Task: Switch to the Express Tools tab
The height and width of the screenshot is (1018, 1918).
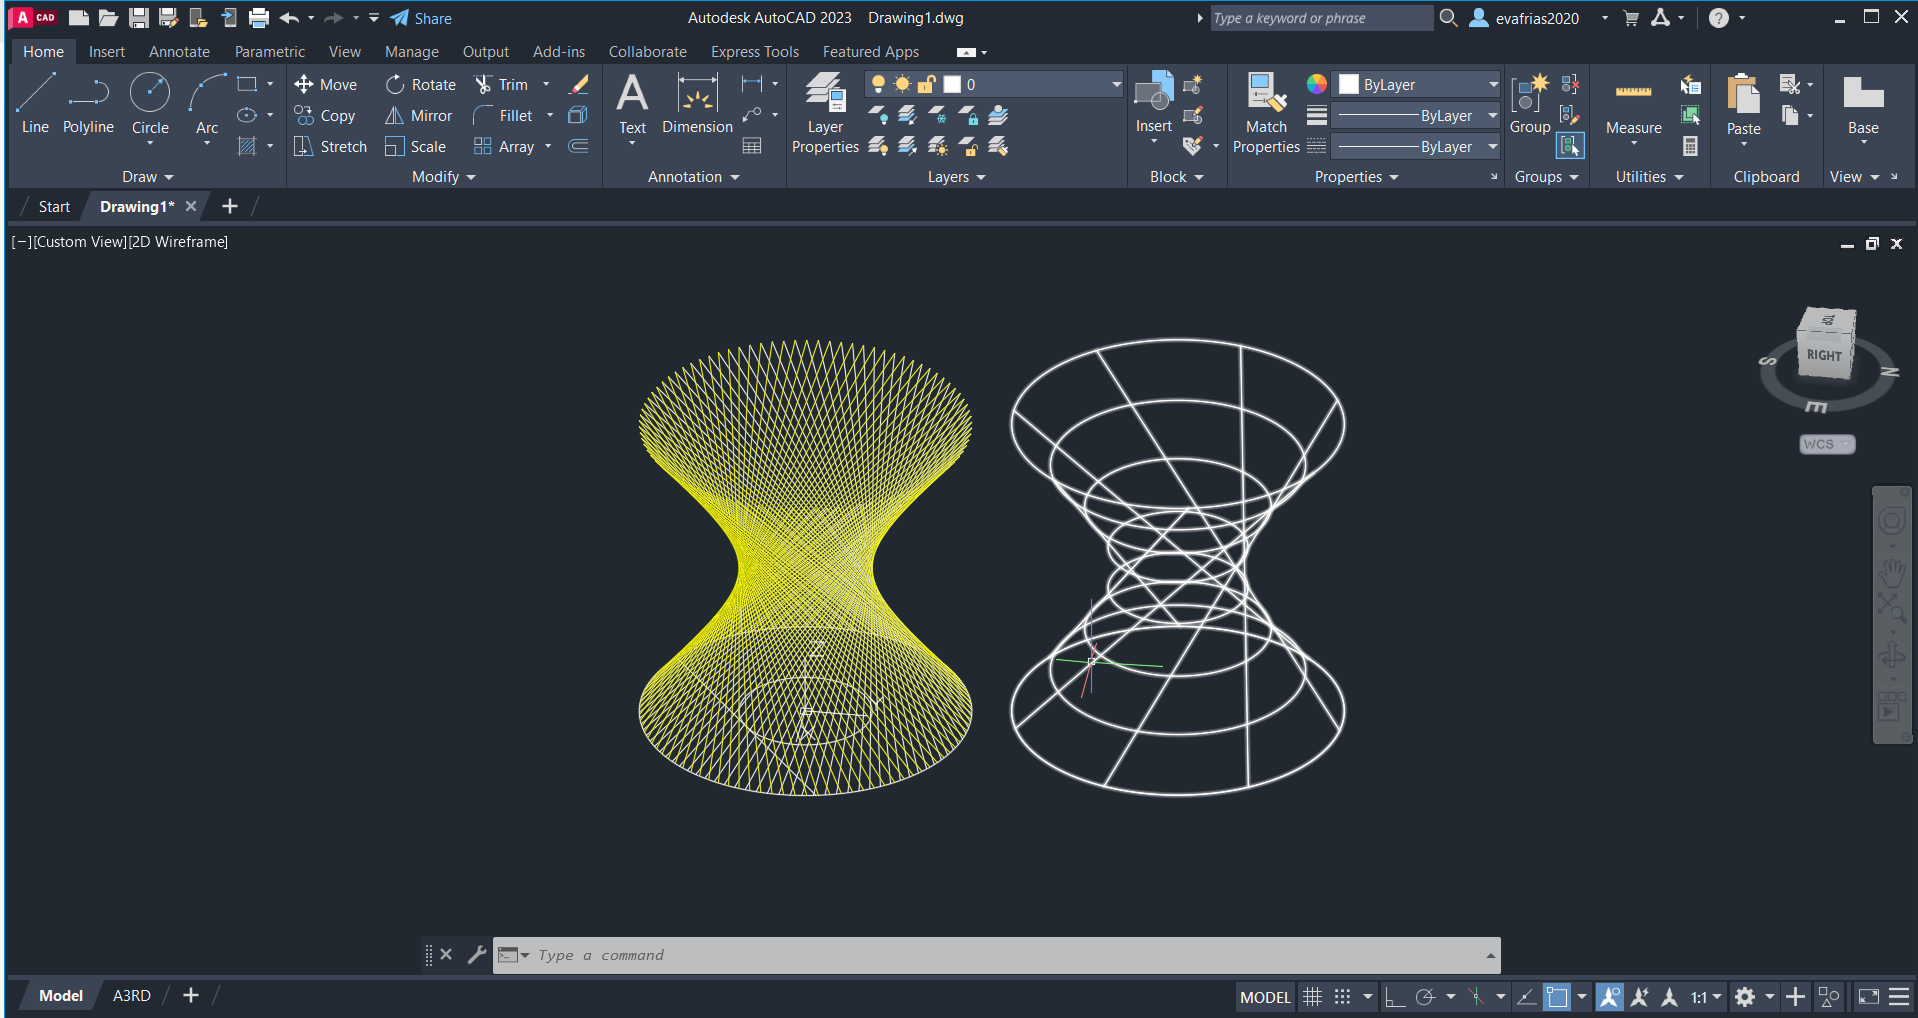Action: pos(755,52)
